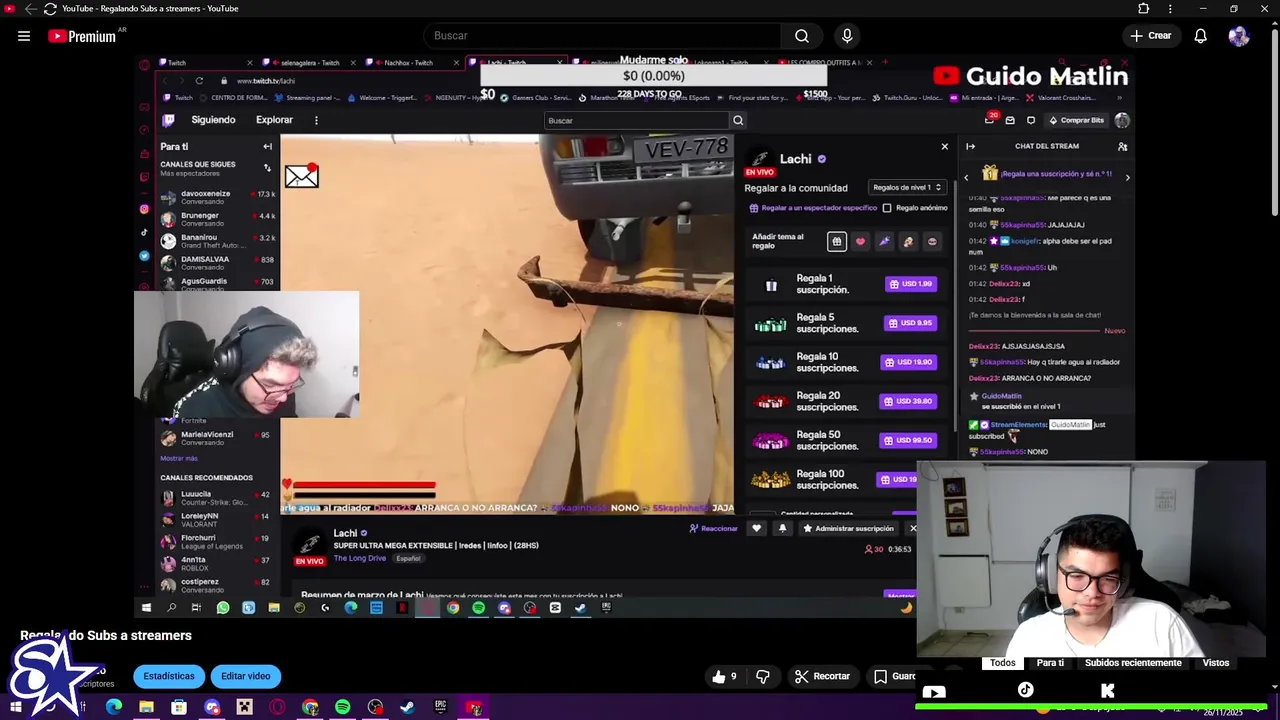Focus the YouTube Buscar search field
1280x720 pixels.
coord(602,36)
